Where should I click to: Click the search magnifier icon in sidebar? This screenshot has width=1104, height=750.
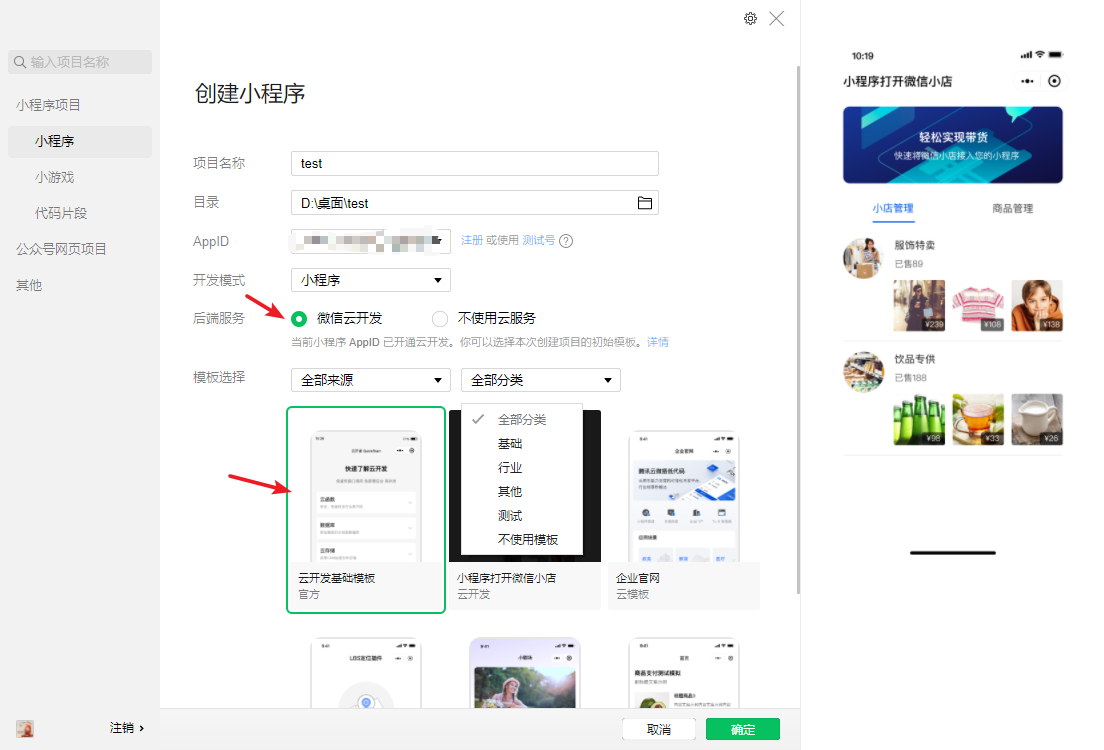click(20, 62)
